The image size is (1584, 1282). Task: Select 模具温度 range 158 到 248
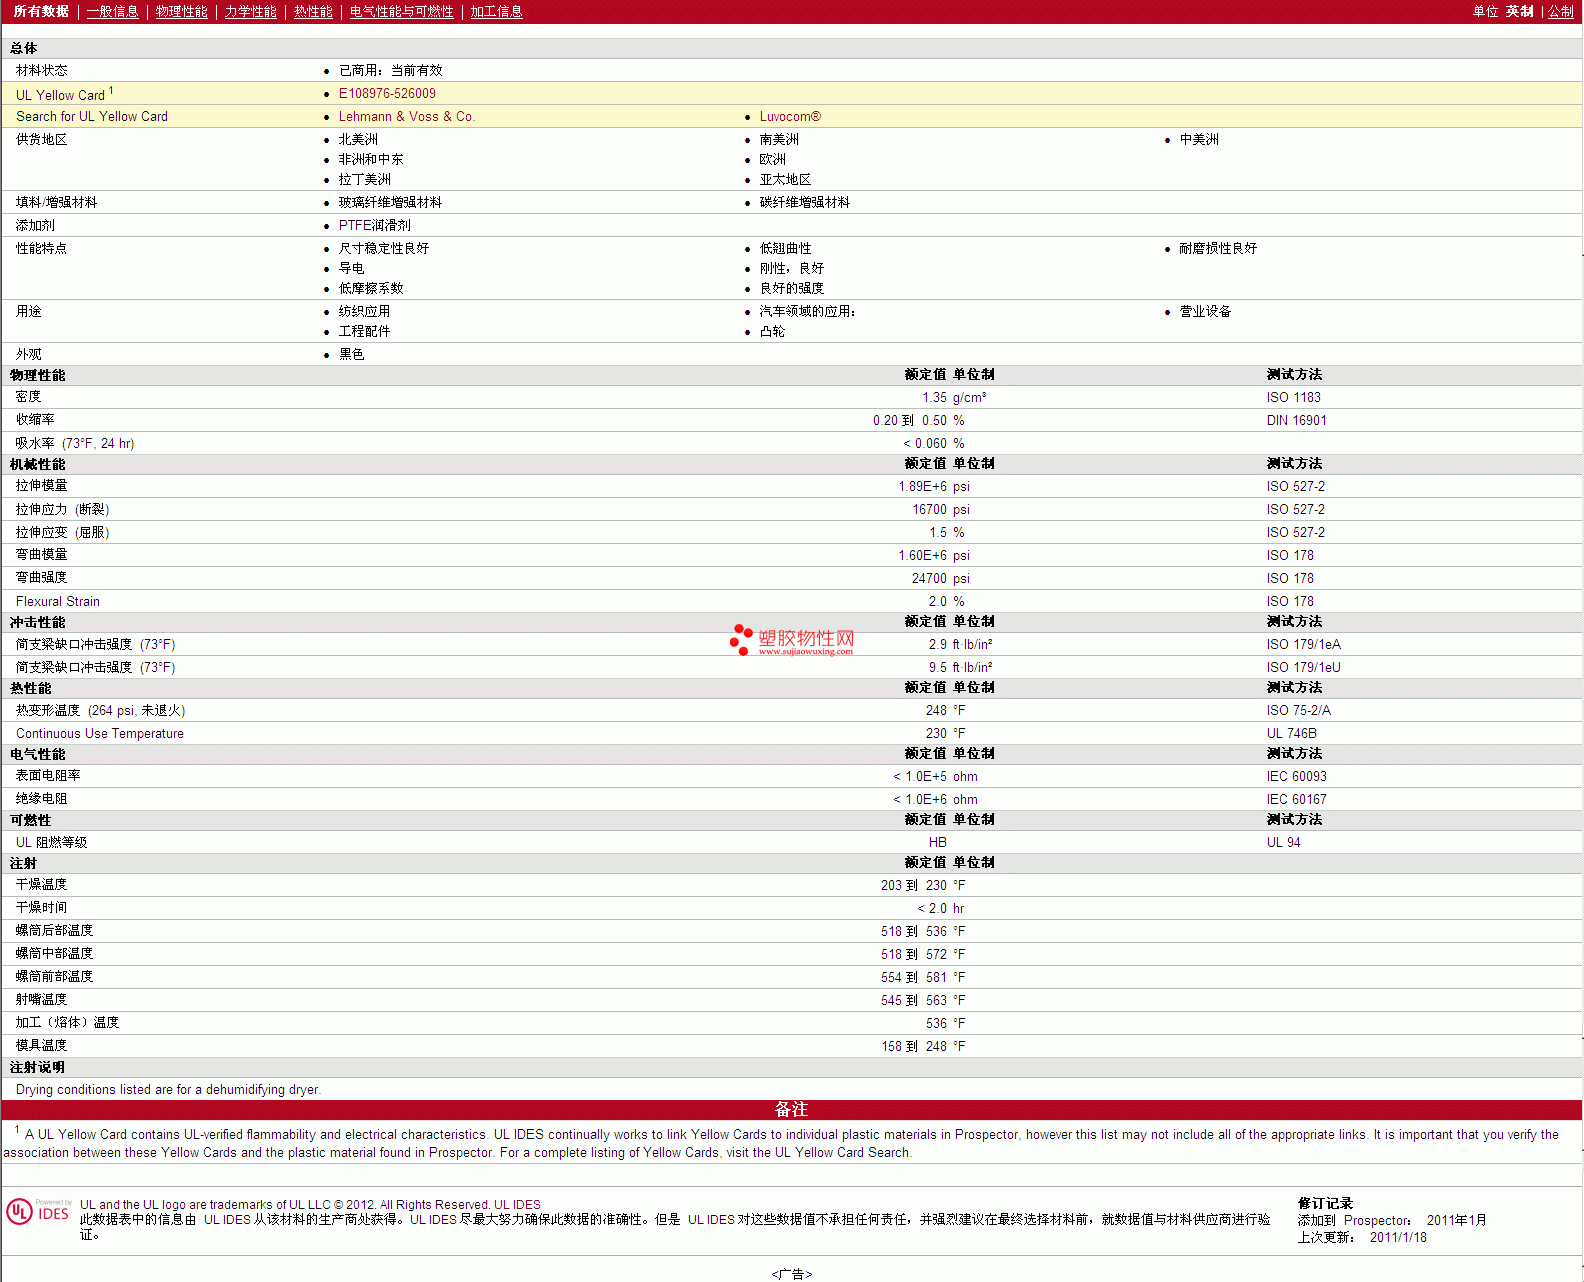click(913, 1046)
